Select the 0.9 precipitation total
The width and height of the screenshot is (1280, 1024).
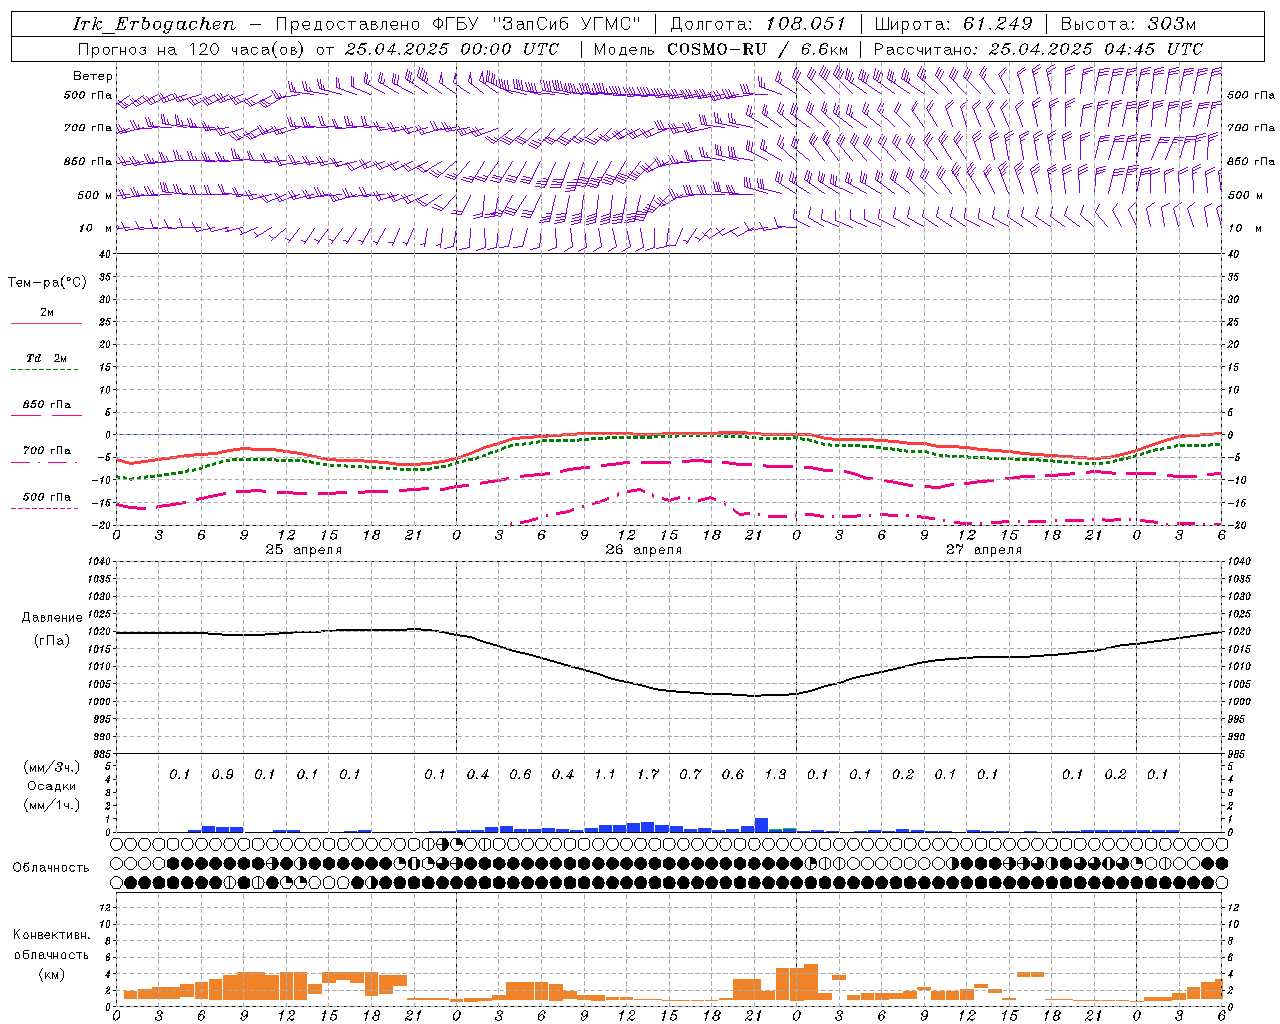(222, 775)
